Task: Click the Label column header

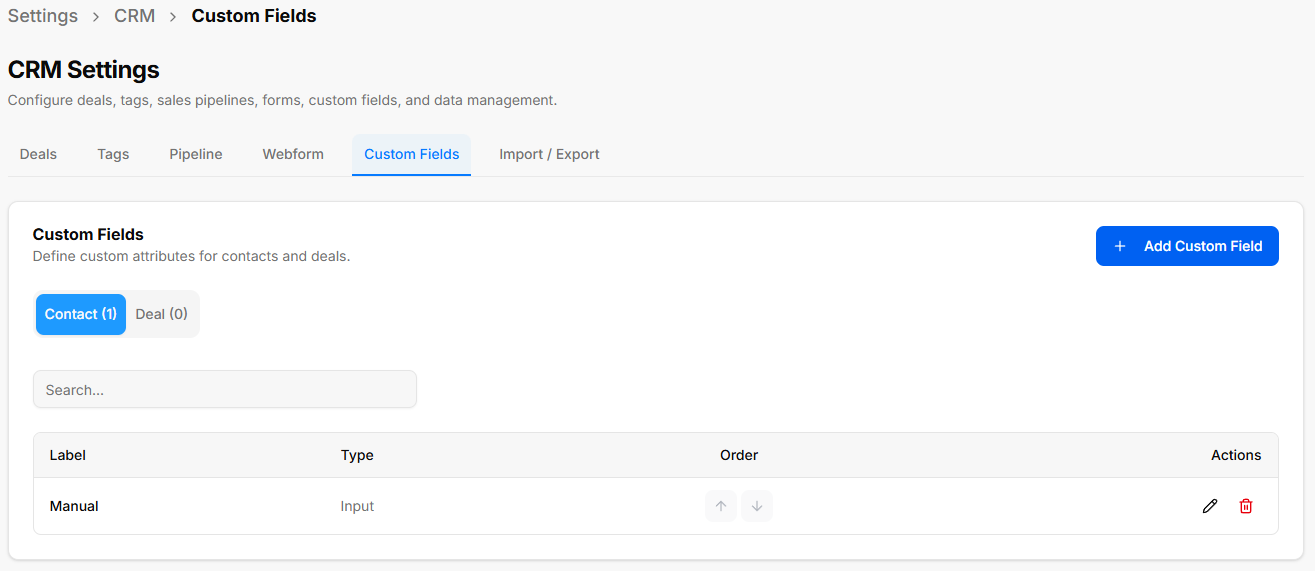Action: (x=68, y=455)
